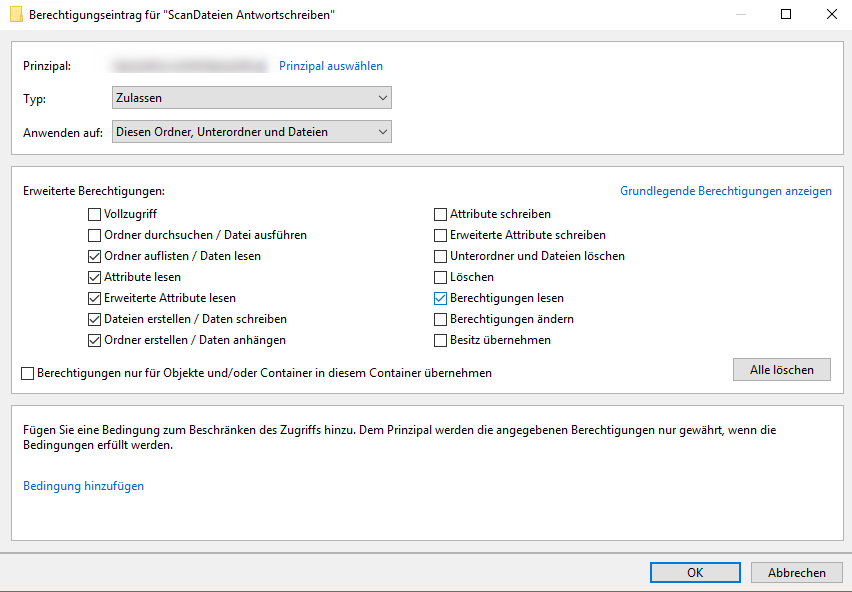Check the Besitz übernehmen box
Image resolution: width=852 pixels, height=592 pixels.
point(441,341)
